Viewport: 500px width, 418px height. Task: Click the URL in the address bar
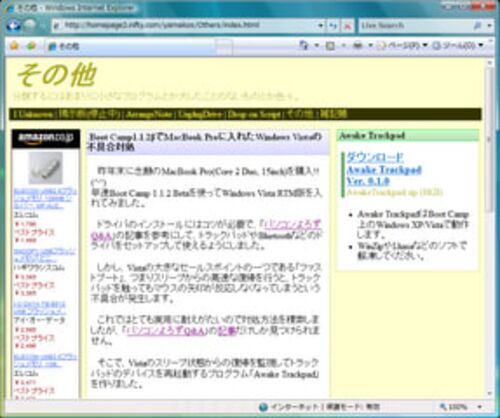[x=161, y=25]
